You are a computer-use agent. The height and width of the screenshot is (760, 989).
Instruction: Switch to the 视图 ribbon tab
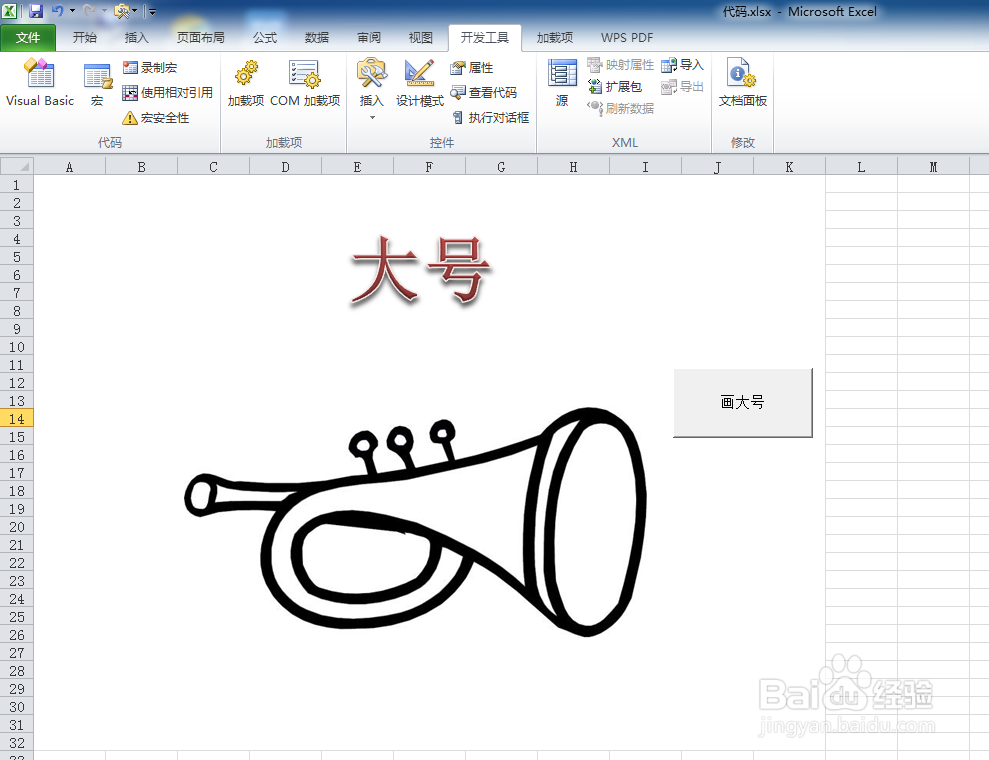coord(420,38)
